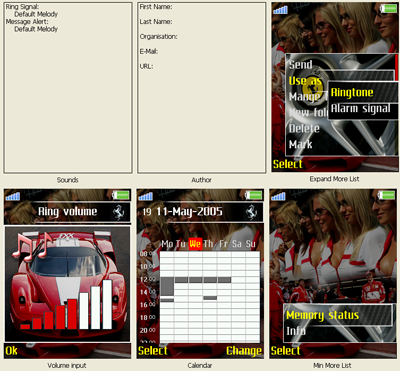The width and height of the screenshot is (400, 371).
Task: Click signal strength icon in Calendar preview
Action: point(145,196)
